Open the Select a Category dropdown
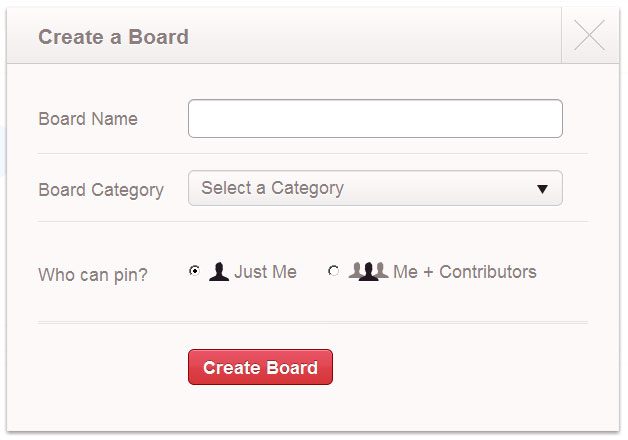This screenshot has width=628, height=440. (375, 188)
